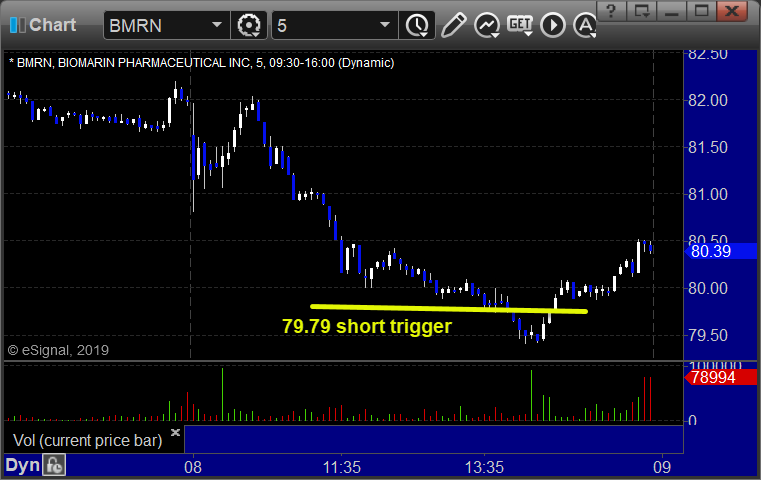Click the 81.50 price axis label

click(x=708, y=148)
